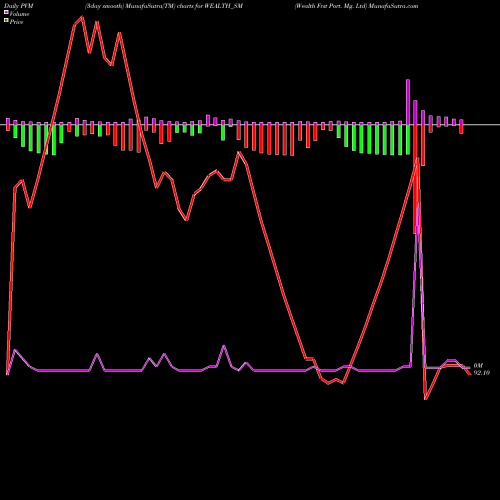
Task: Click the highest peak of the red price line
Action: (x=82, y=17)
